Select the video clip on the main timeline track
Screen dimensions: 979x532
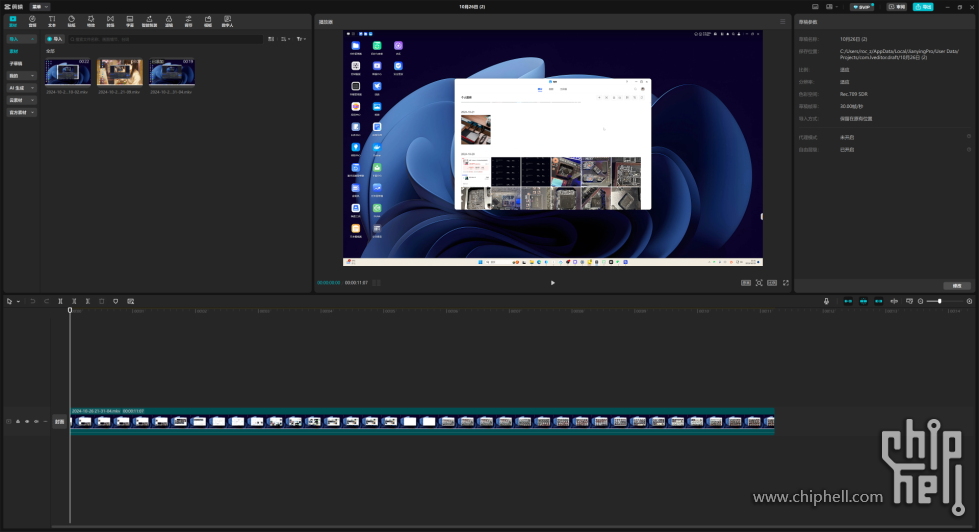click(x=422, y=421)
